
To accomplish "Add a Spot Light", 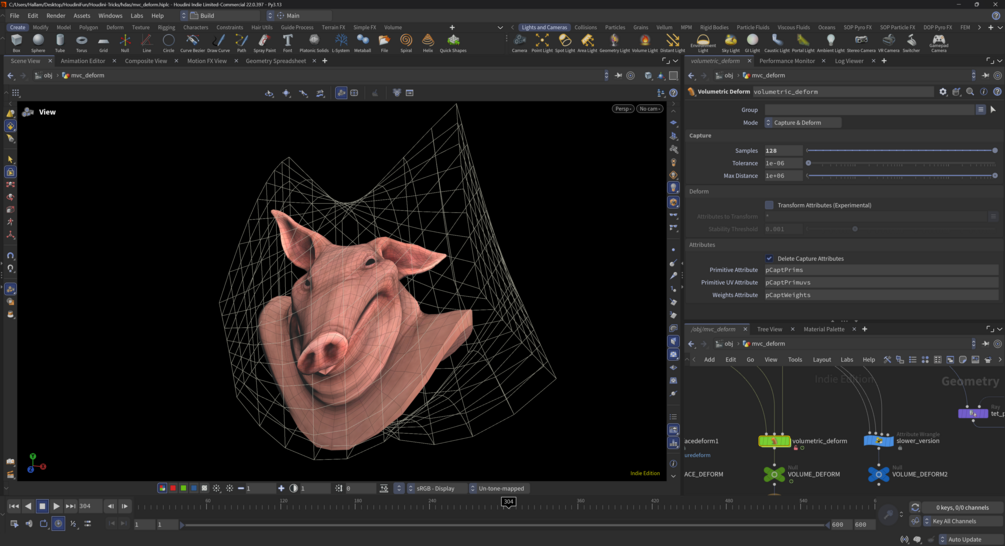I will (565, 43).
